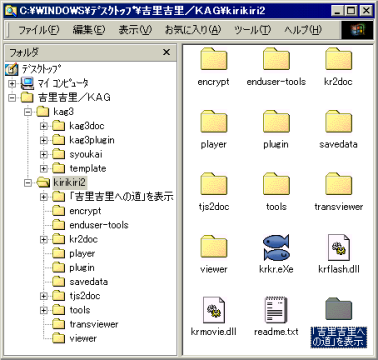Image resolution: width=378 pixels, height=360 pixels.
Task: Maximize the explorer window
Action: click(x=352, y=11)
